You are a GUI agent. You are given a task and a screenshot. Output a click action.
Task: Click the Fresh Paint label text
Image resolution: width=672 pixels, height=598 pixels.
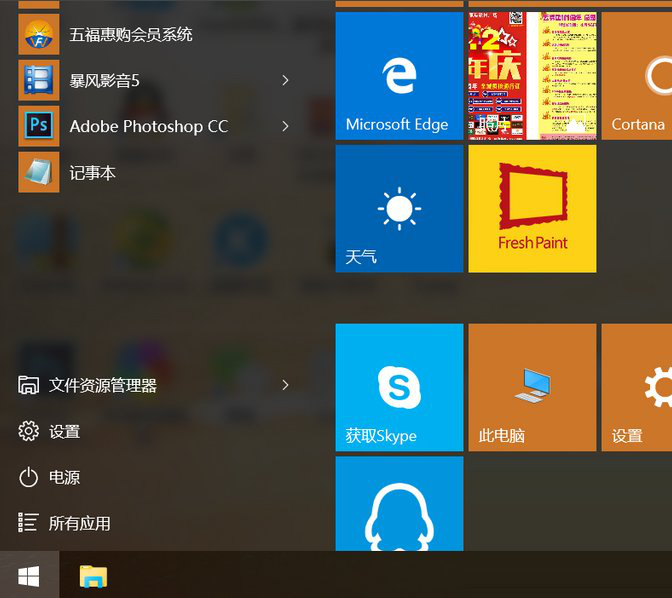coord(533,243)
